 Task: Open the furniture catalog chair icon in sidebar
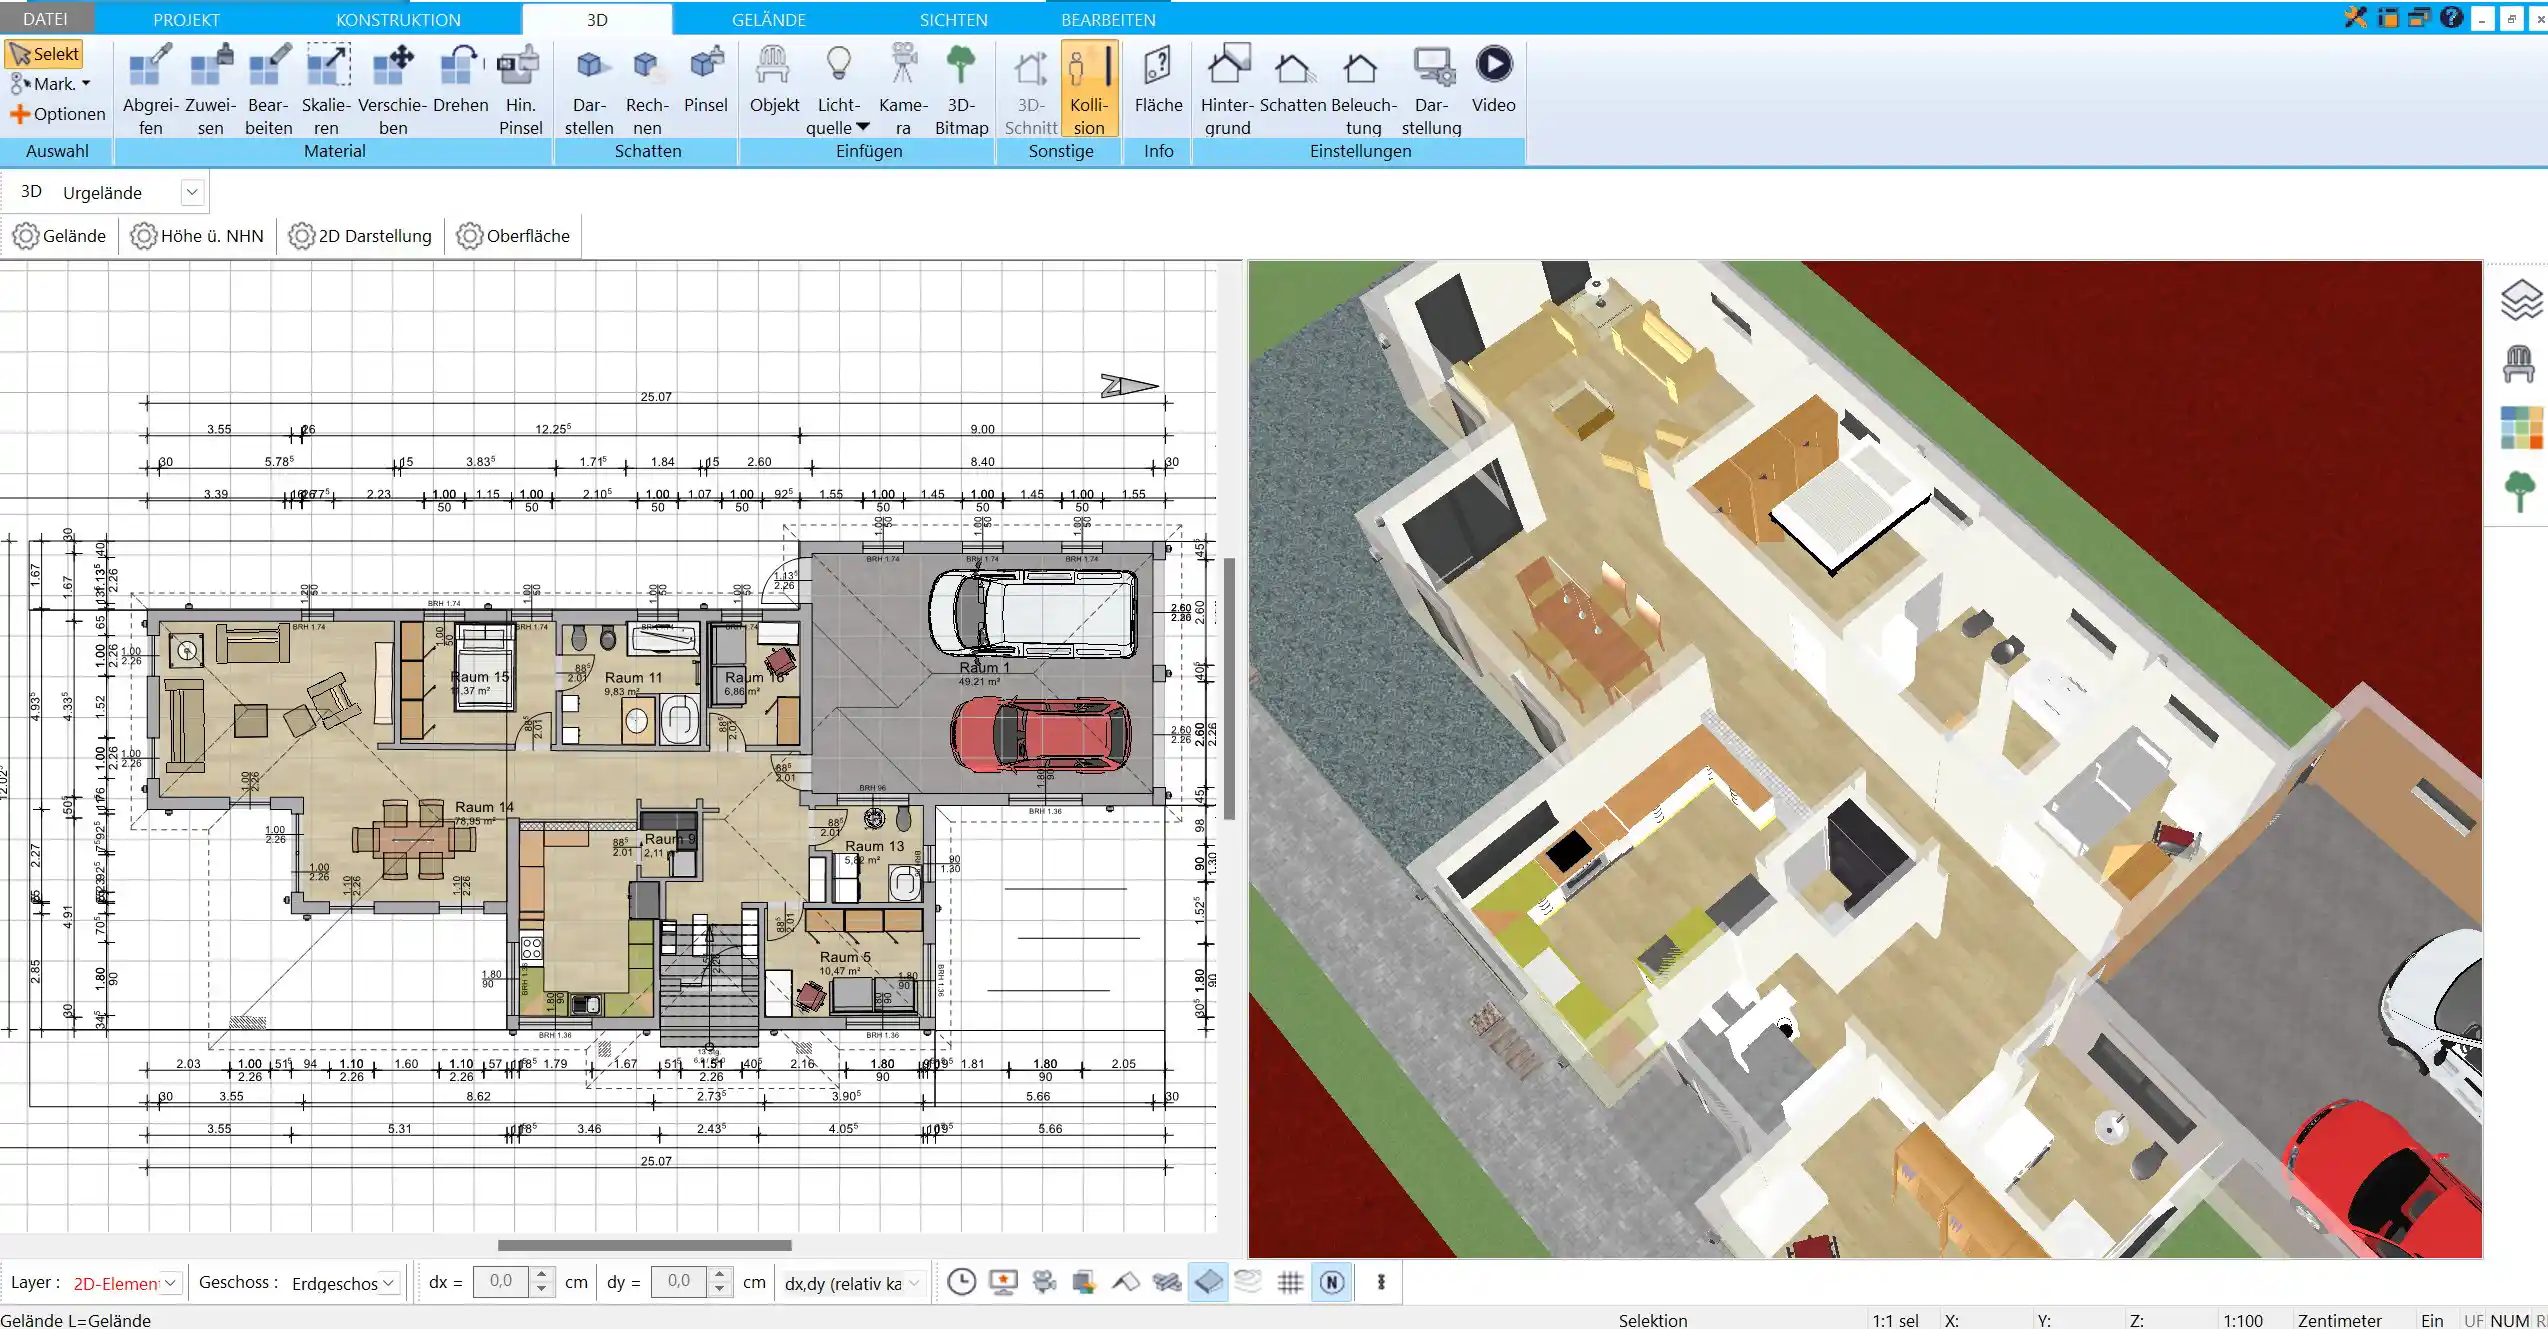point(2519,364)
